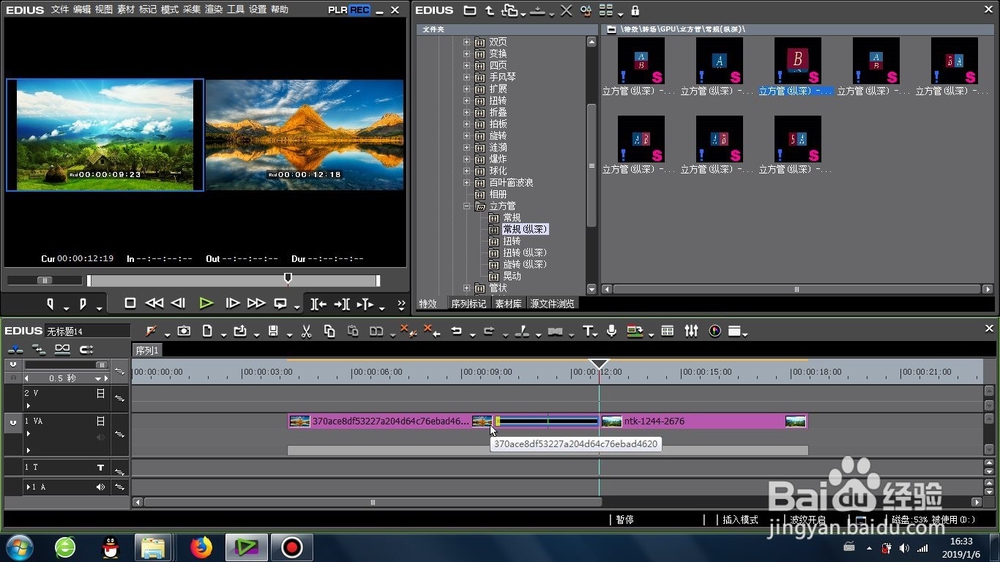Image resolution: width=1000 pixels, height=562 pixels.
Task: Stop playback with the square Stop button
Action: point(130,303)
